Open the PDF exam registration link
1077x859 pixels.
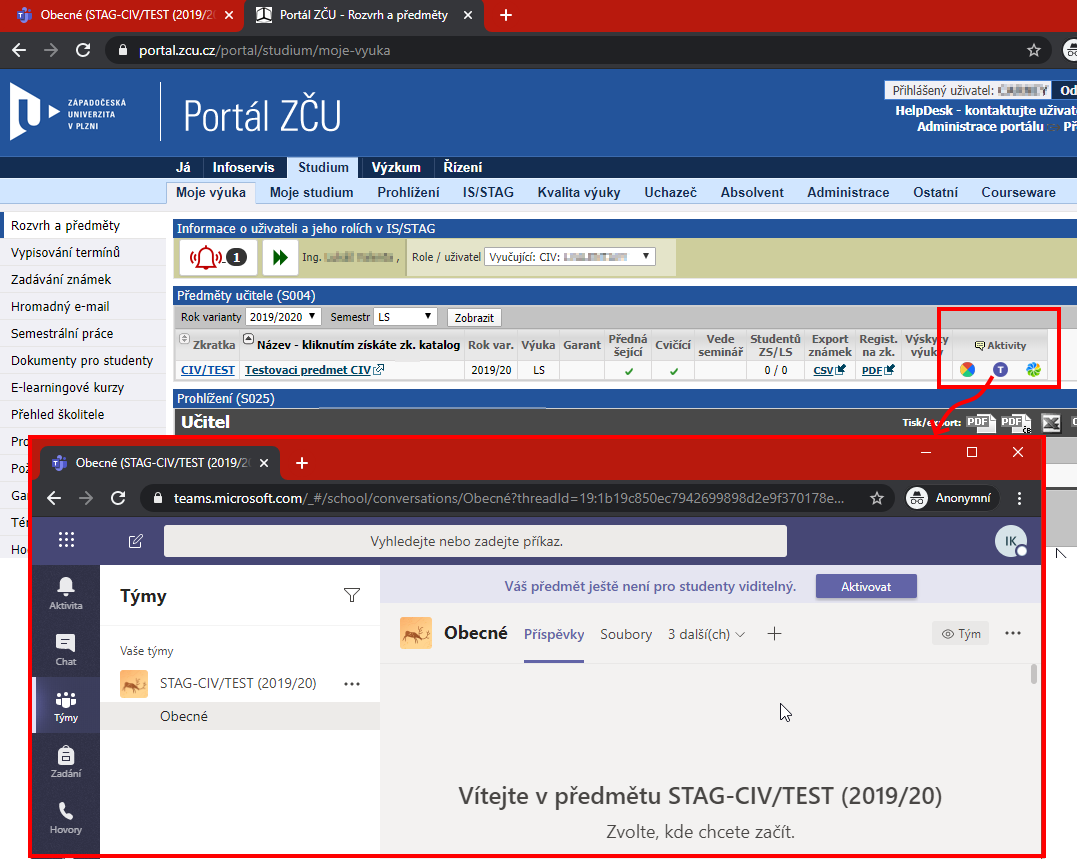[878, 370]
